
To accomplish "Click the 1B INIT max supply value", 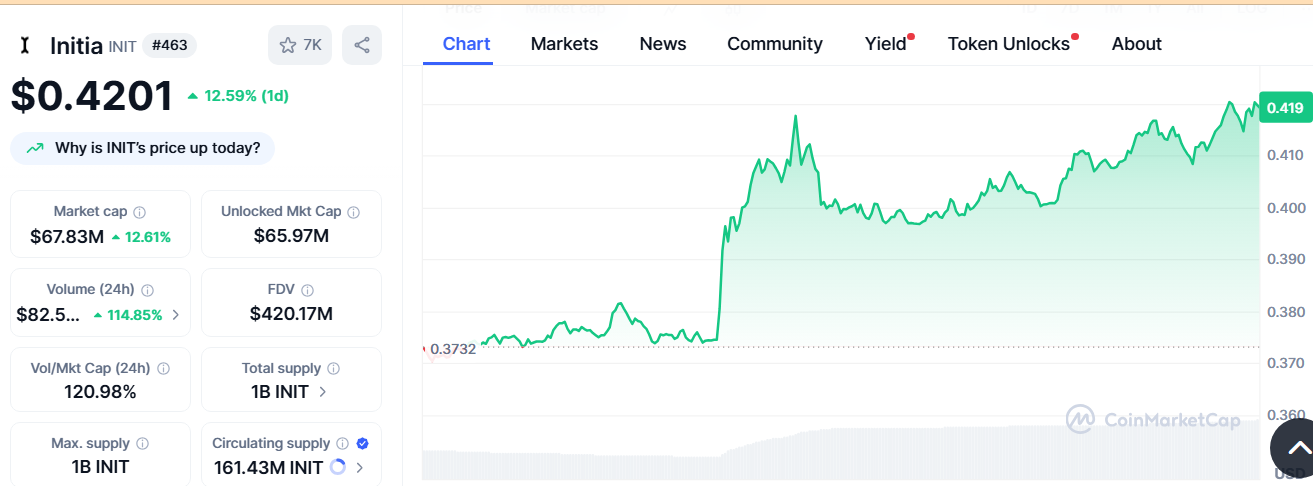I will 100,466.
